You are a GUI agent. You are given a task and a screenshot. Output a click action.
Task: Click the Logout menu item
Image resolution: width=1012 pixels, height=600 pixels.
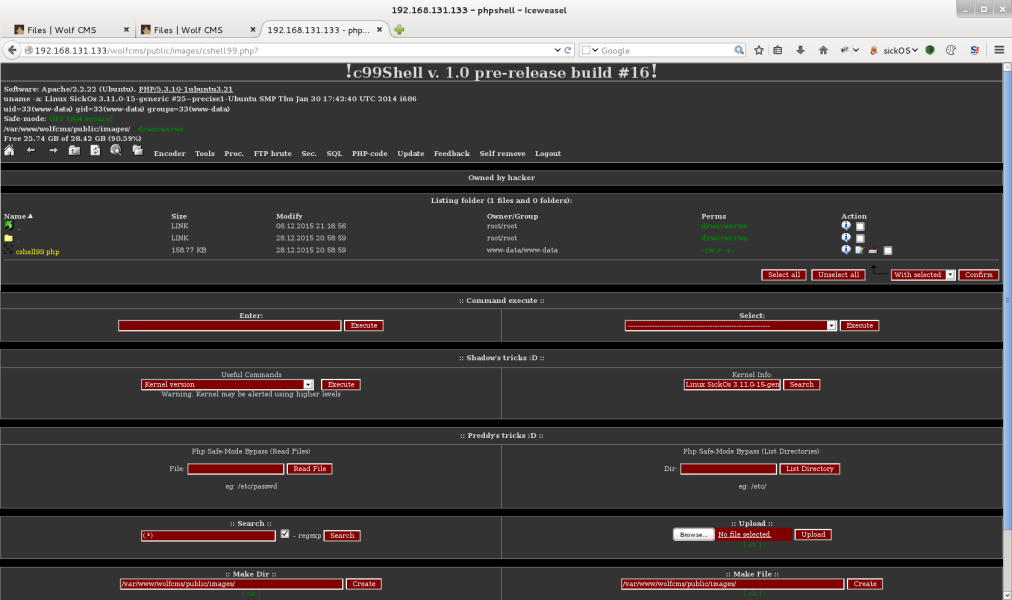coord(548,154)
